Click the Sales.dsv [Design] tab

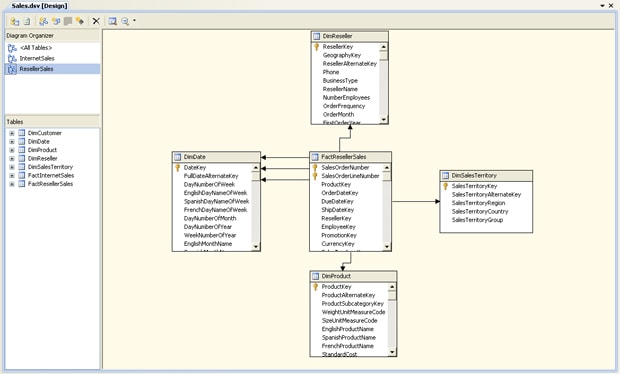click(x=39, y=6)
